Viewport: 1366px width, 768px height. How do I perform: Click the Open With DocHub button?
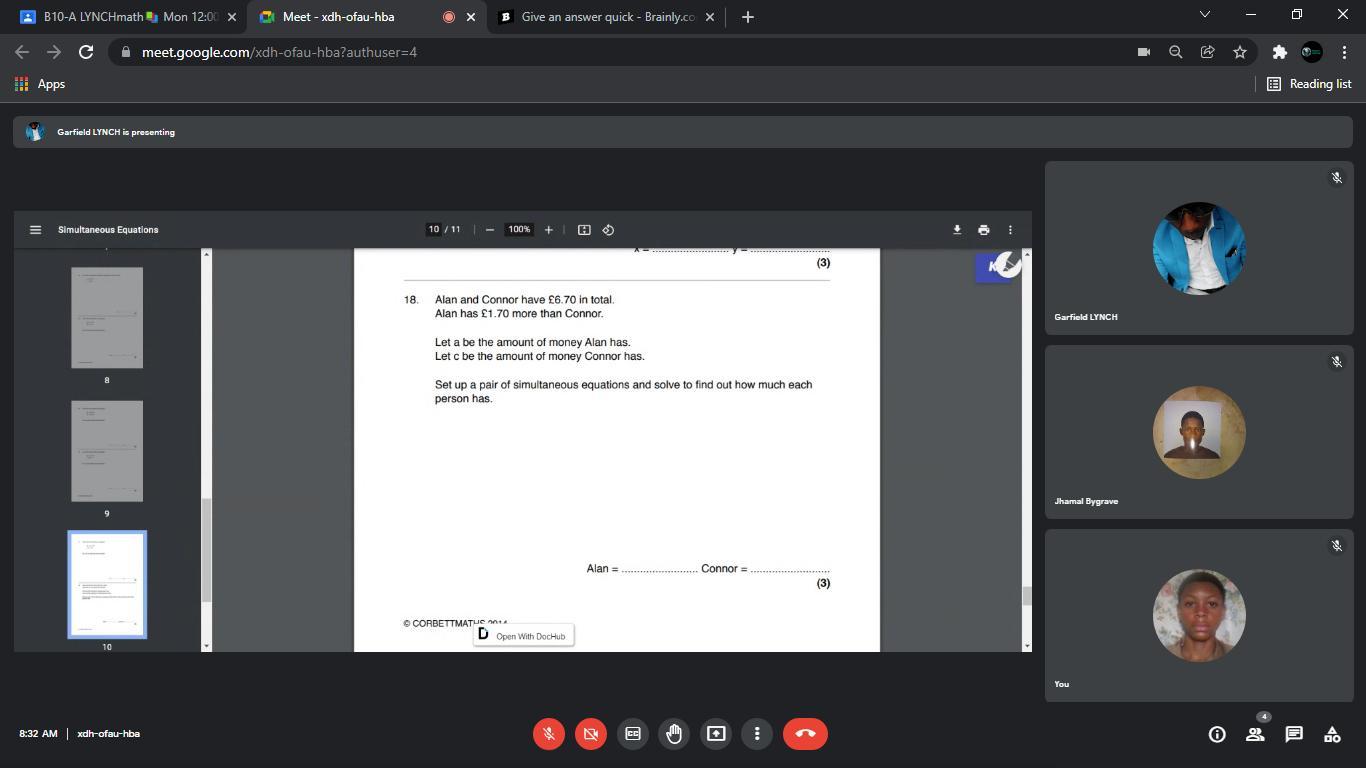coord(524,636)
